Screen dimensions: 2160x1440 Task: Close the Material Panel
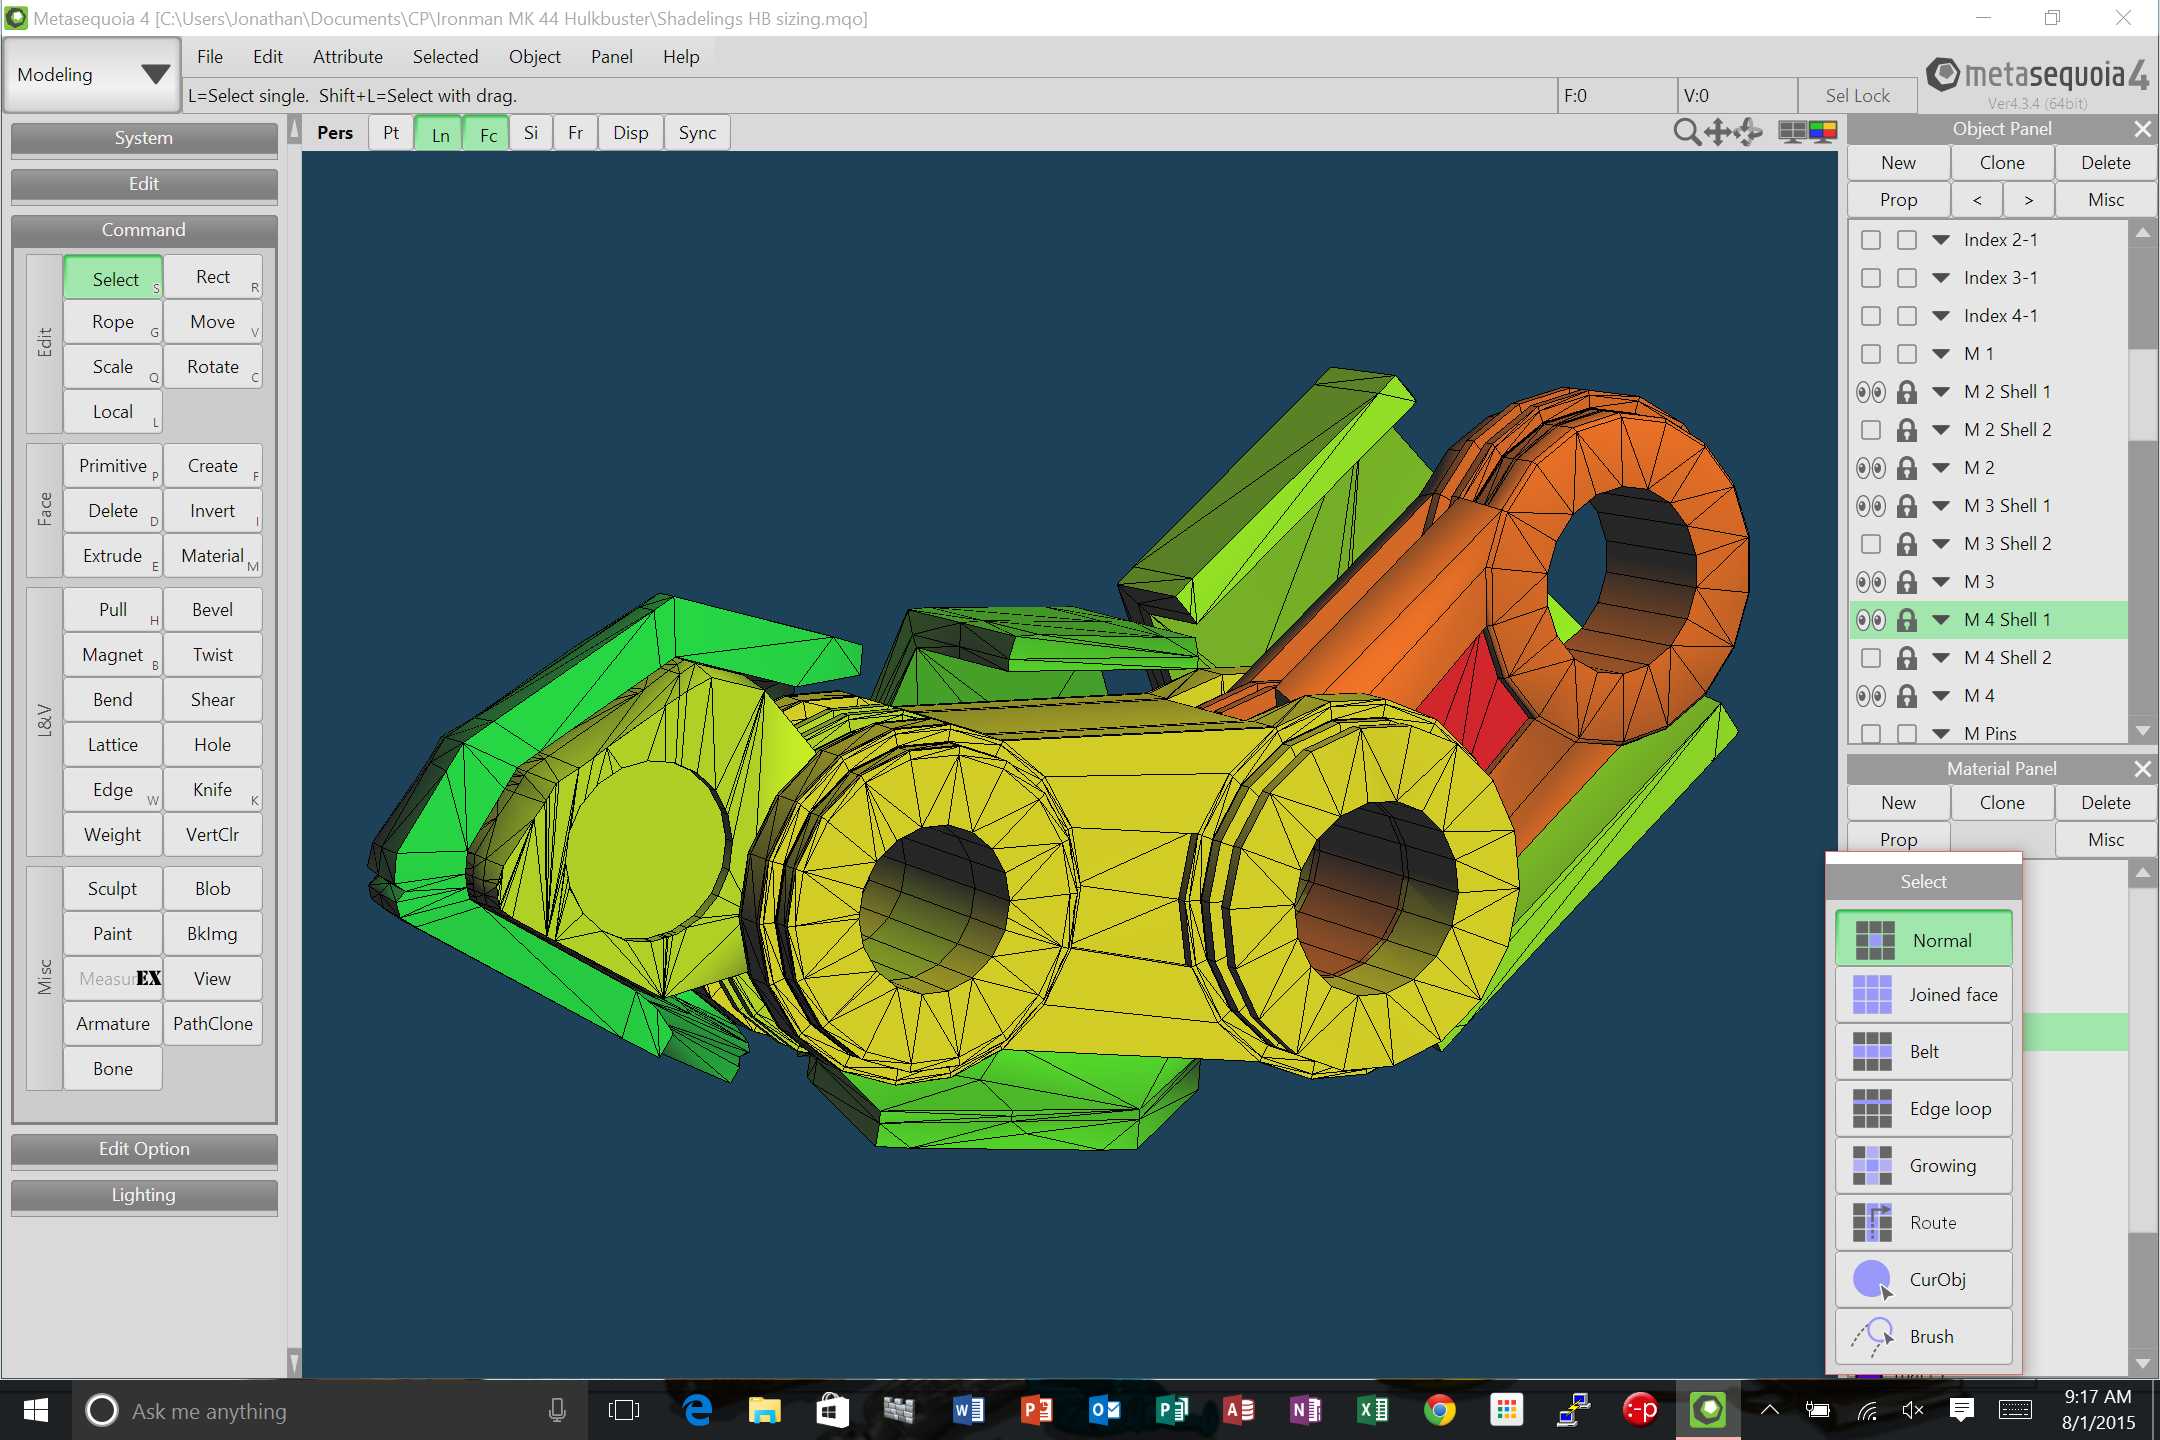tap(2142, 769)
